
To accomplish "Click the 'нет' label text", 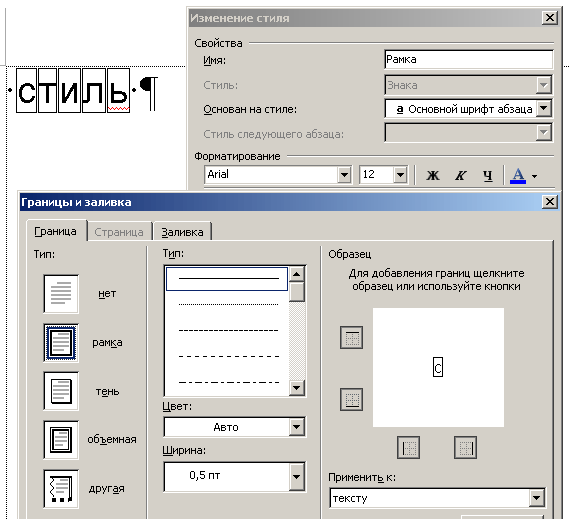I will (107, 294).
